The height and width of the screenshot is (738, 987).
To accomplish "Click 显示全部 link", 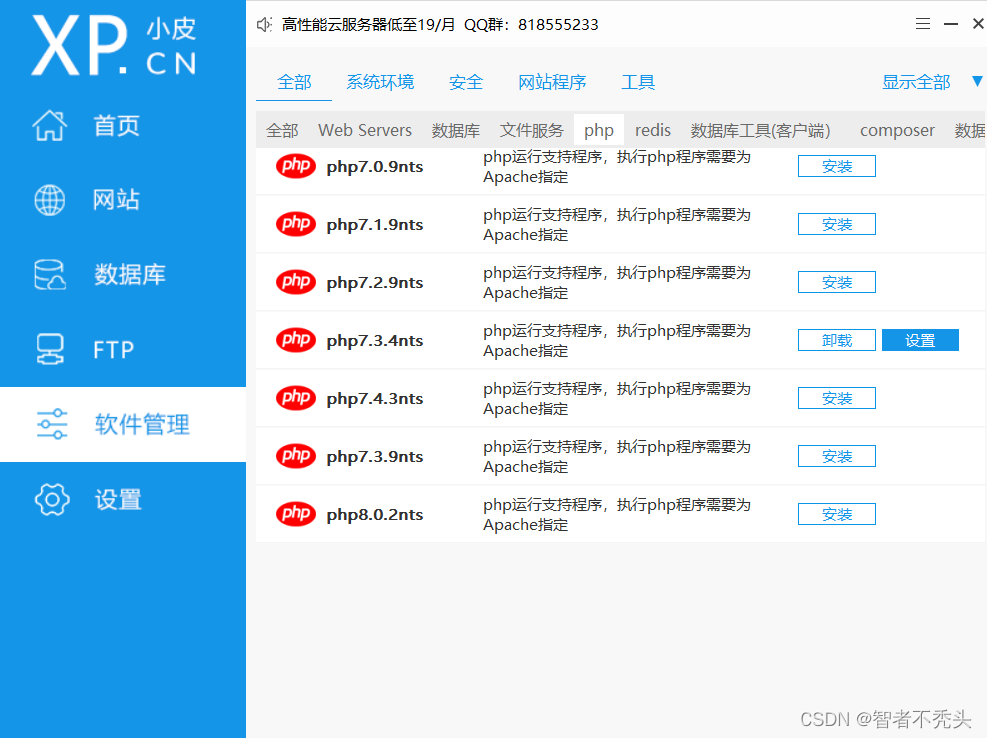I will tap(916, 82).
